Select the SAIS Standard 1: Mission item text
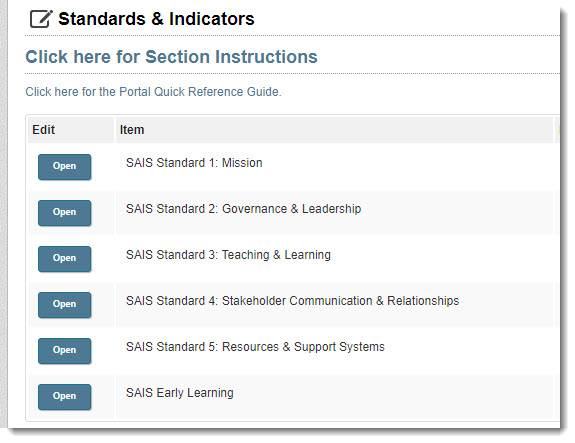The image size is (575, 443). (x=194, y=163)
